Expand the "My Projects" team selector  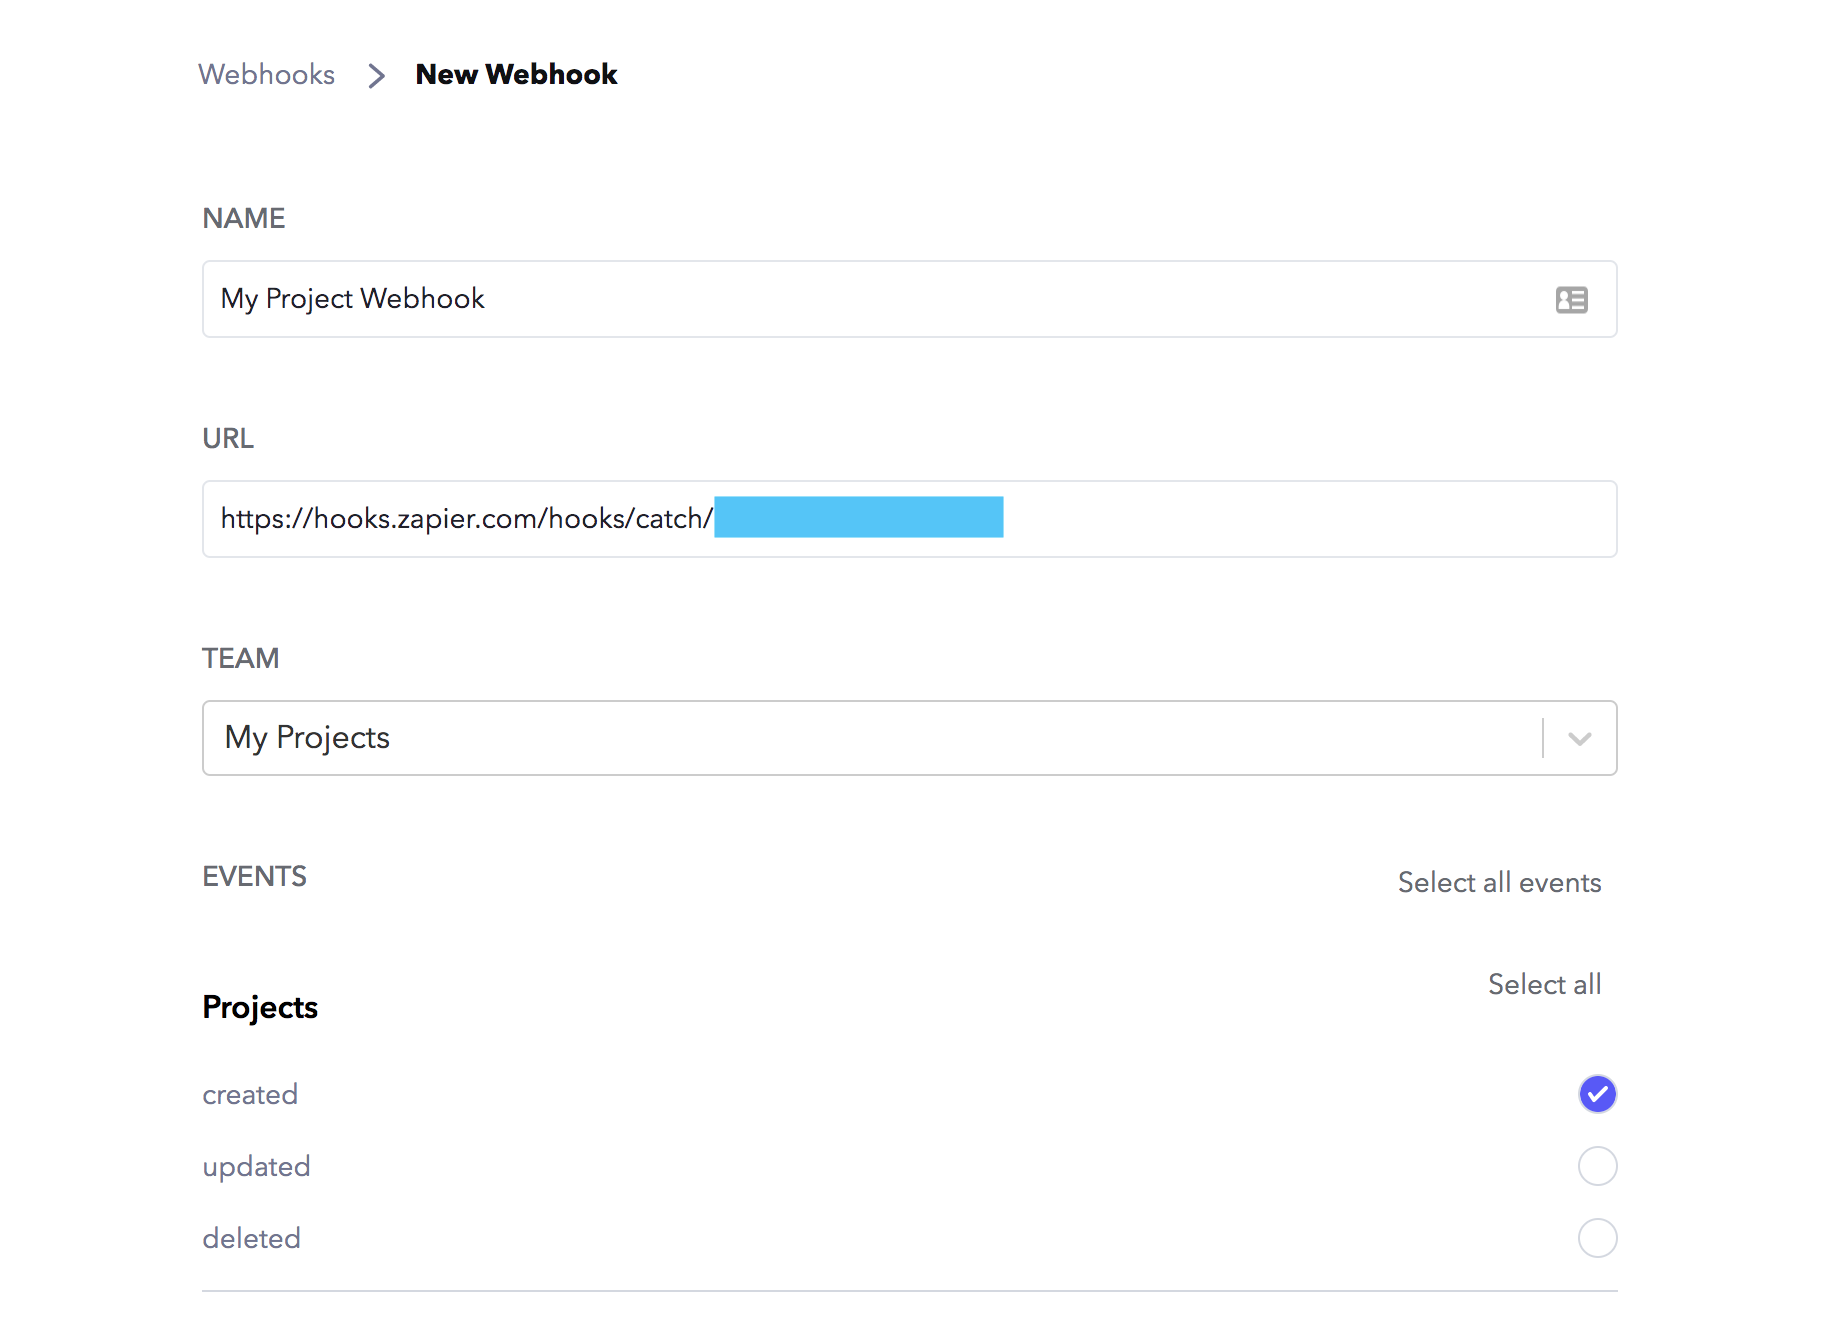1579,738
